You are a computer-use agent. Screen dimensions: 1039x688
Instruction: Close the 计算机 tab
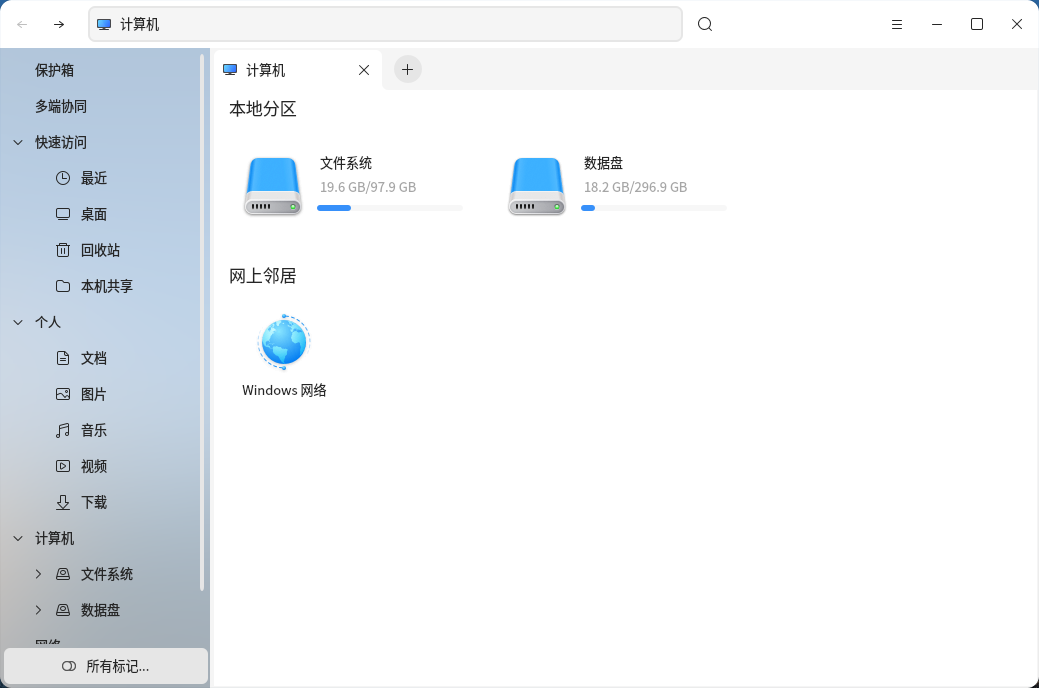point(364,70)
